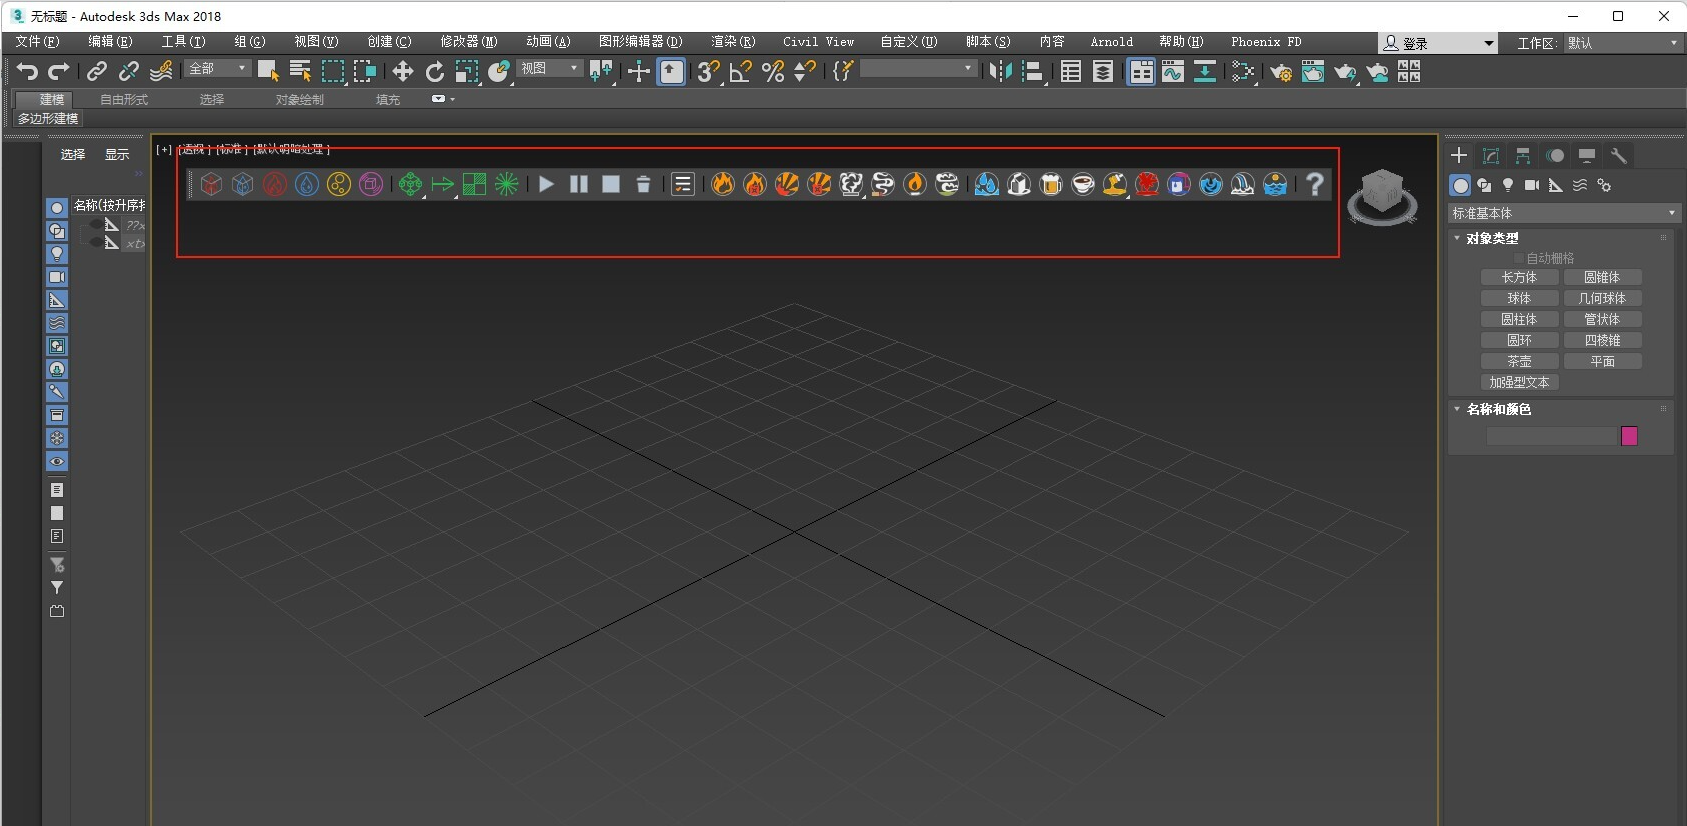
Task: Open the 标准基本体 dropdown
Action: 1562,213
